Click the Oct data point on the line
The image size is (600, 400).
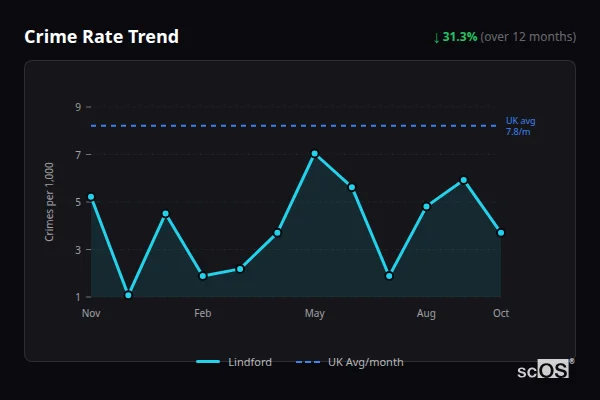(501, 232)
